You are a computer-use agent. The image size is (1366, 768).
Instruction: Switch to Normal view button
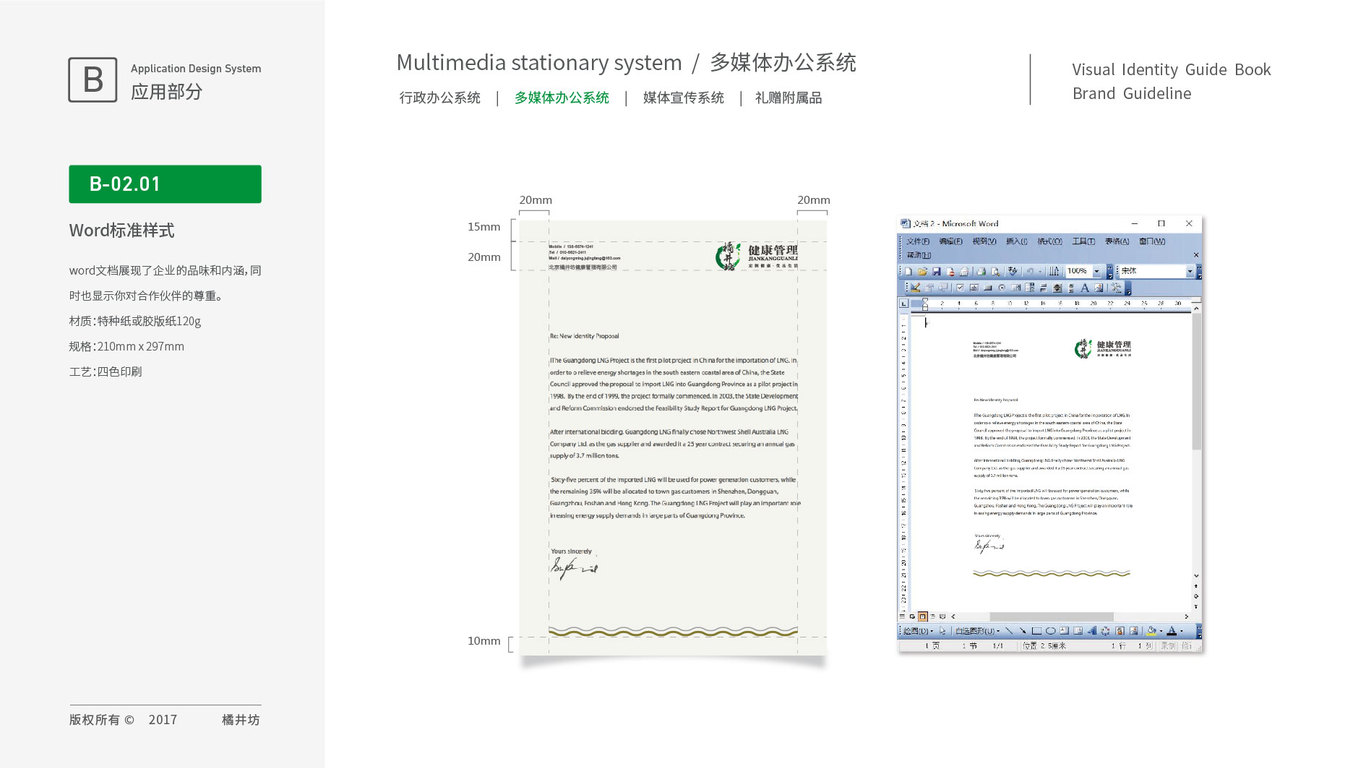(x=902, y=617)
